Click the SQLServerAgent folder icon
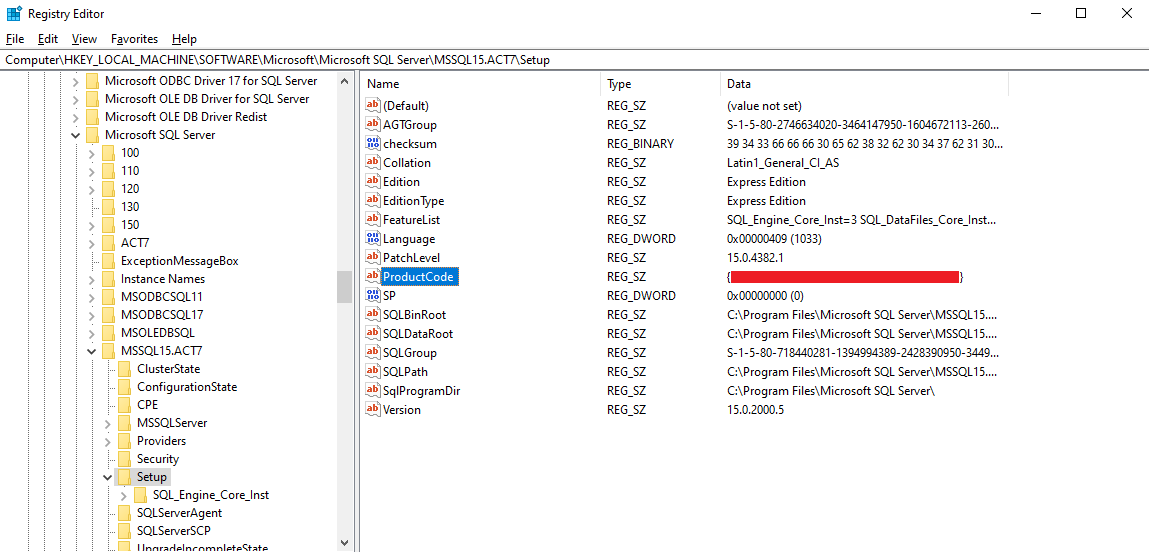Image resolution: width=1149 pixels, height=552 pixels. tap(125, 512)
